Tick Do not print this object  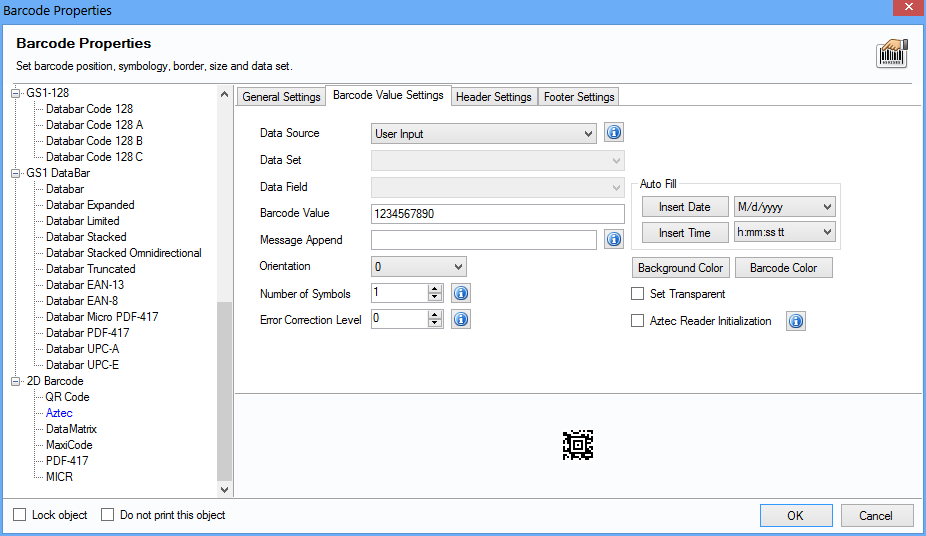pos(108,515)
